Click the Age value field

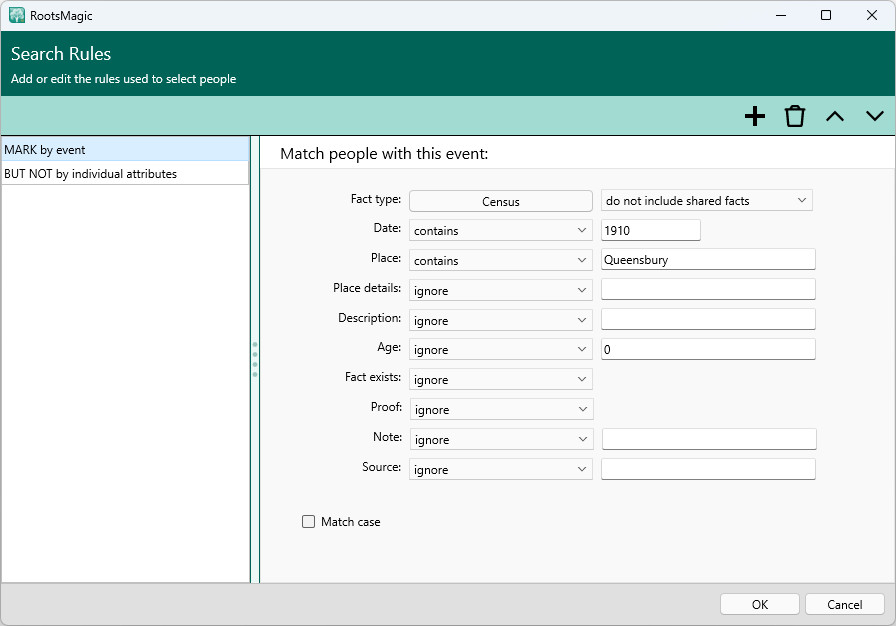coord(708,349)
